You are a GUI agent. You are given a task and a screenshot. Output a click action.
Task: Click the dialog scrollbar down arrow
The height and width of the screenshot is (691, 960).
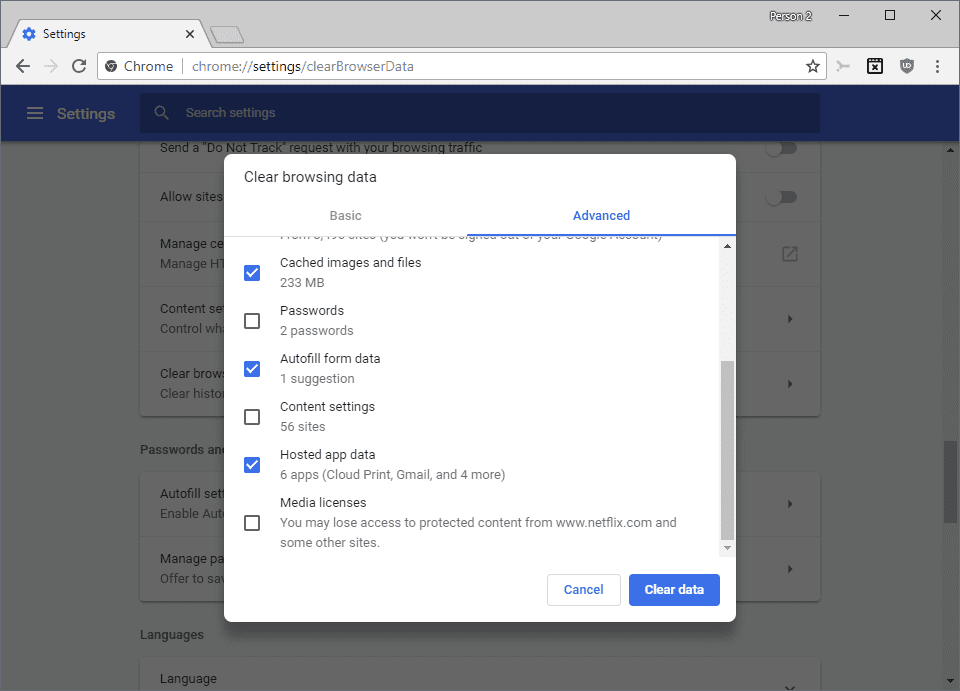727,548
